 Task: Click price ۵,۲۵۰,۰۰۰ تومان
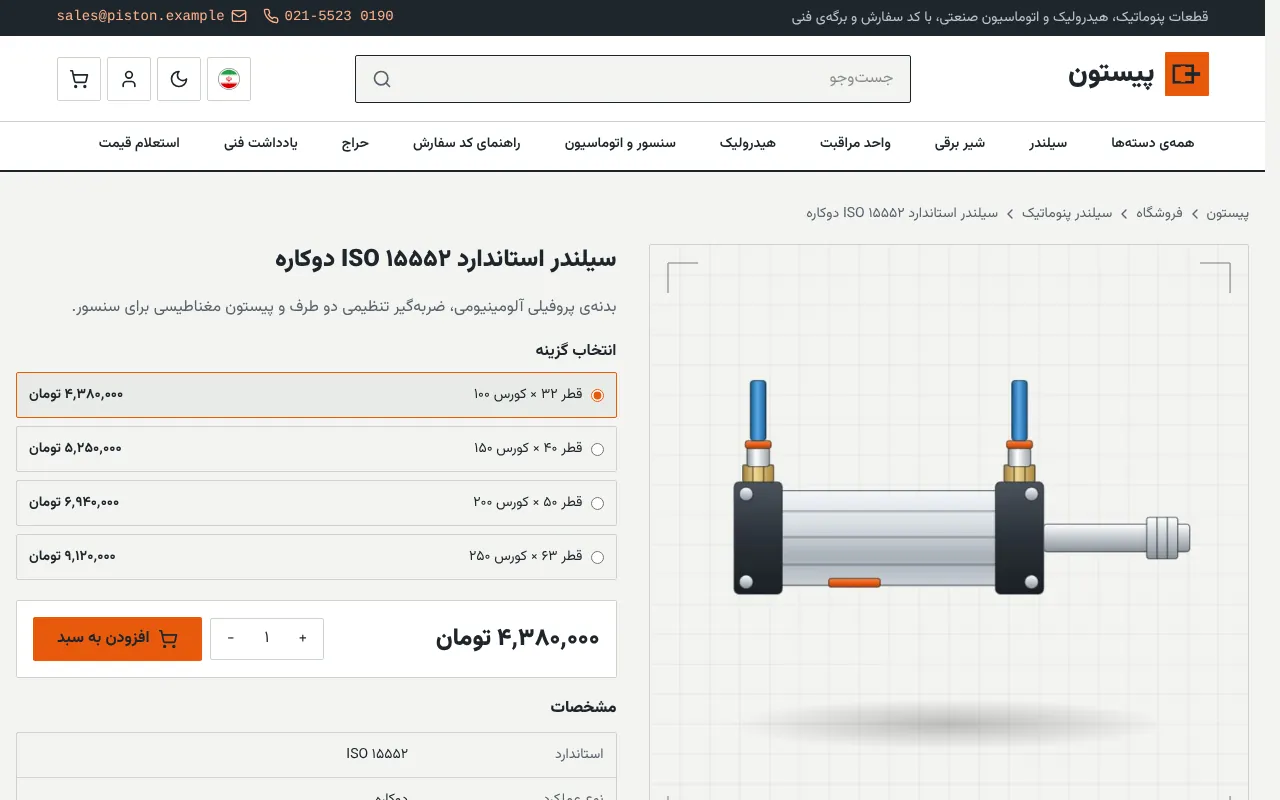[x=75, y=449]
